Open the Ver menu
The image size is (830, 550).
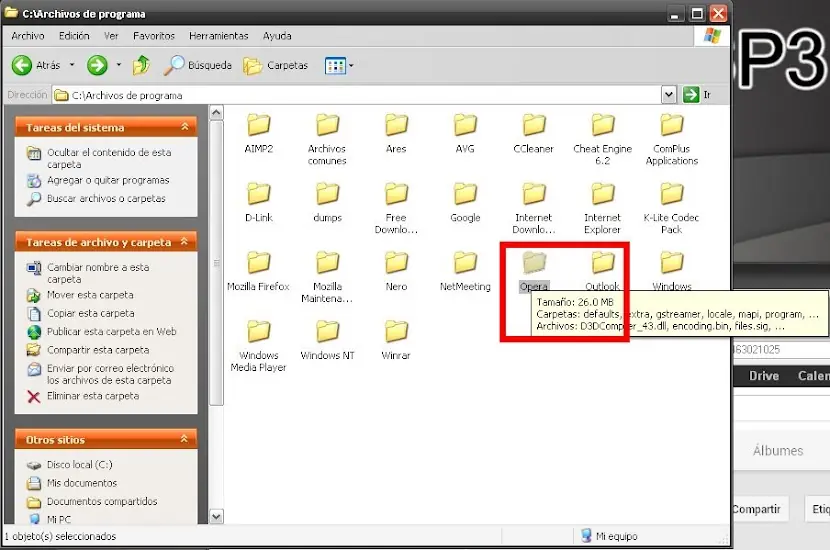(x=111, y=36)
